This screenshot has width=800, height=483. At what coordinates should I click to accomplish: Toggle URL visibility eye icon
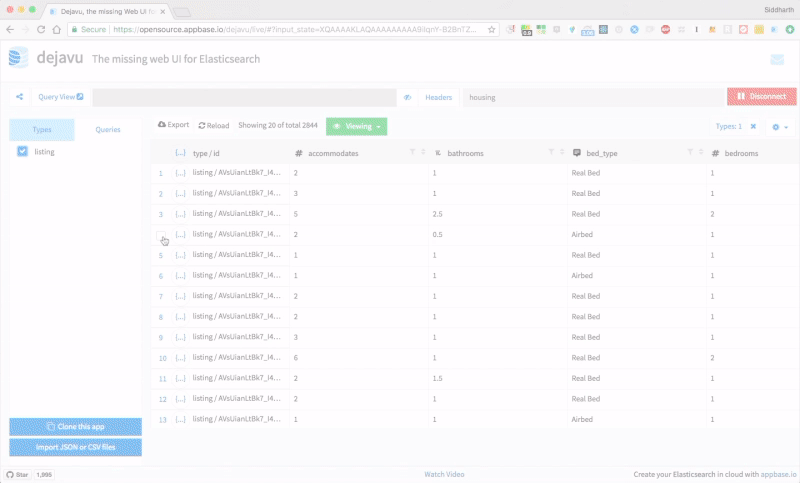click(407, 97)
